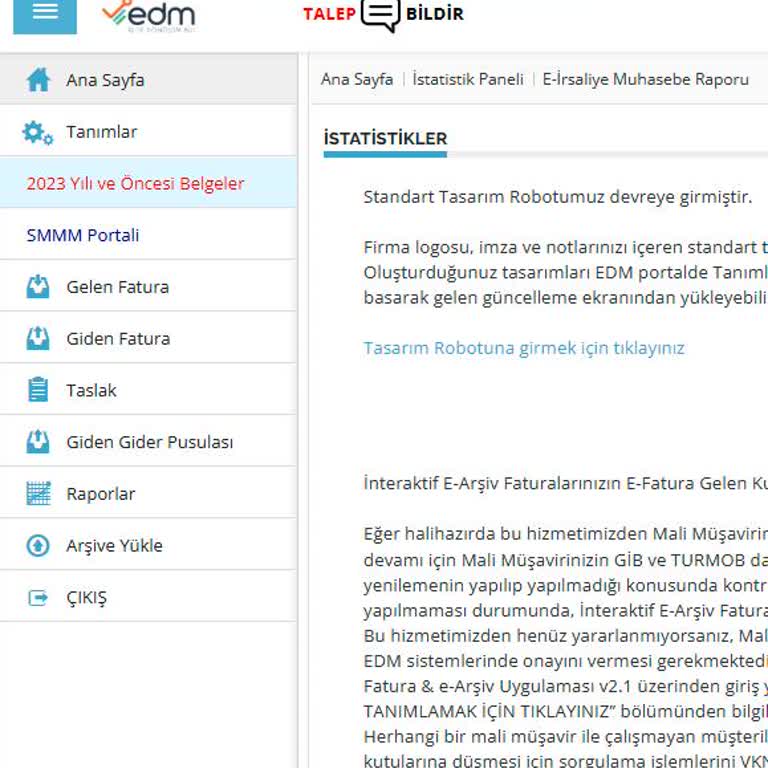768x768 pixels.
Task: Click the EDM logo
Action: coord(148,16)
